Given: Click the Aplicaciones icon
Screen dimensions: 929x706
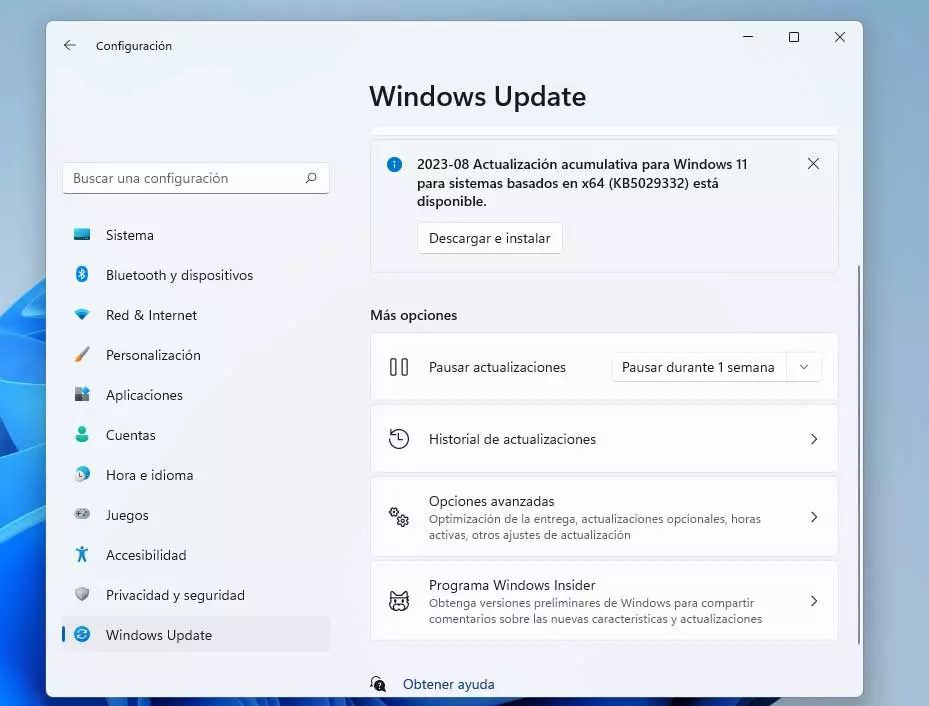Looking at the screenshot, I should (82, 394).
